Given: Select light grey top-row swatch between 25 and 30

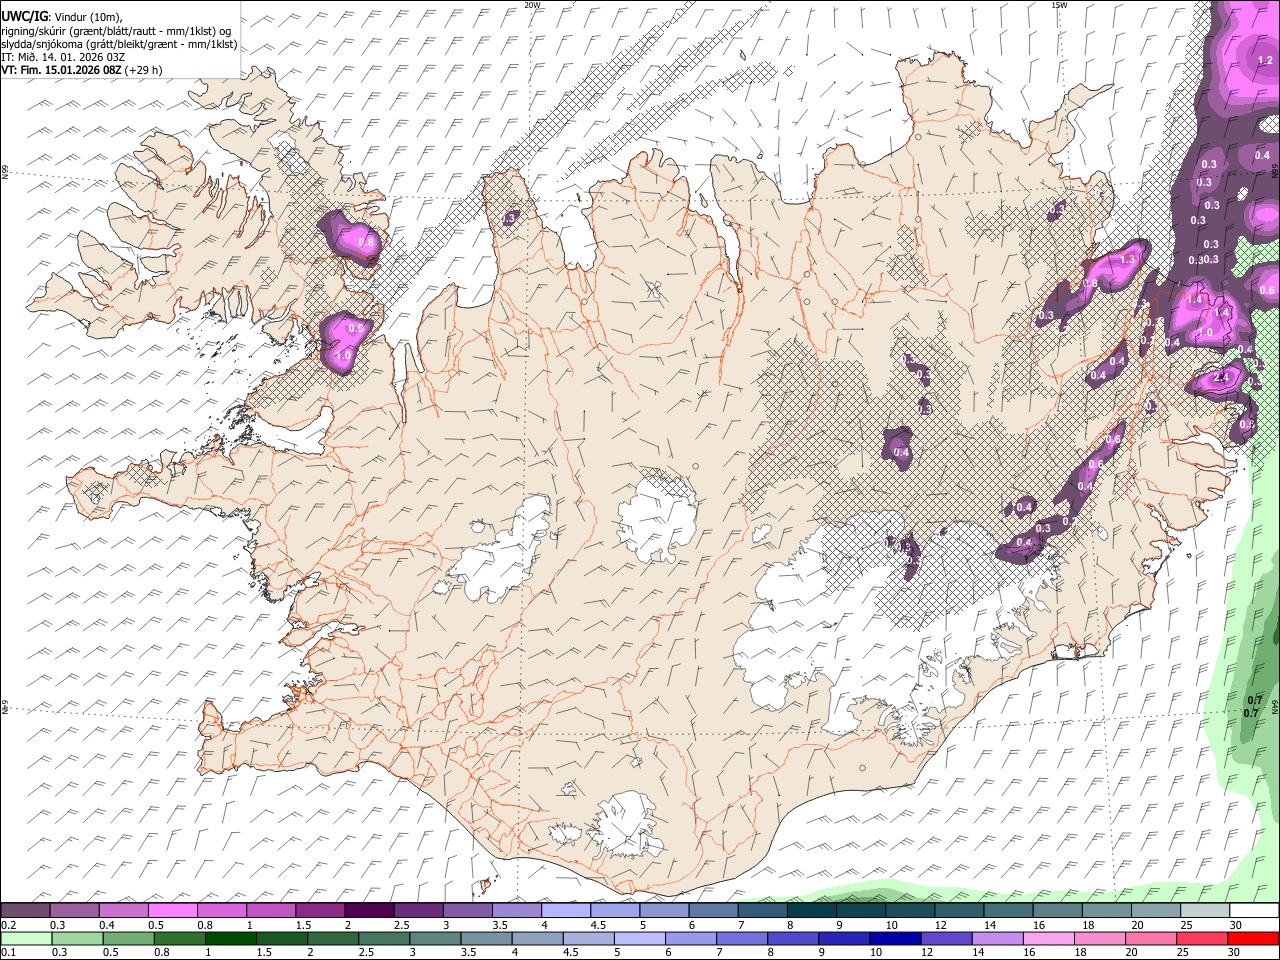Looking at the screenshot, I should pos(1203,910).
